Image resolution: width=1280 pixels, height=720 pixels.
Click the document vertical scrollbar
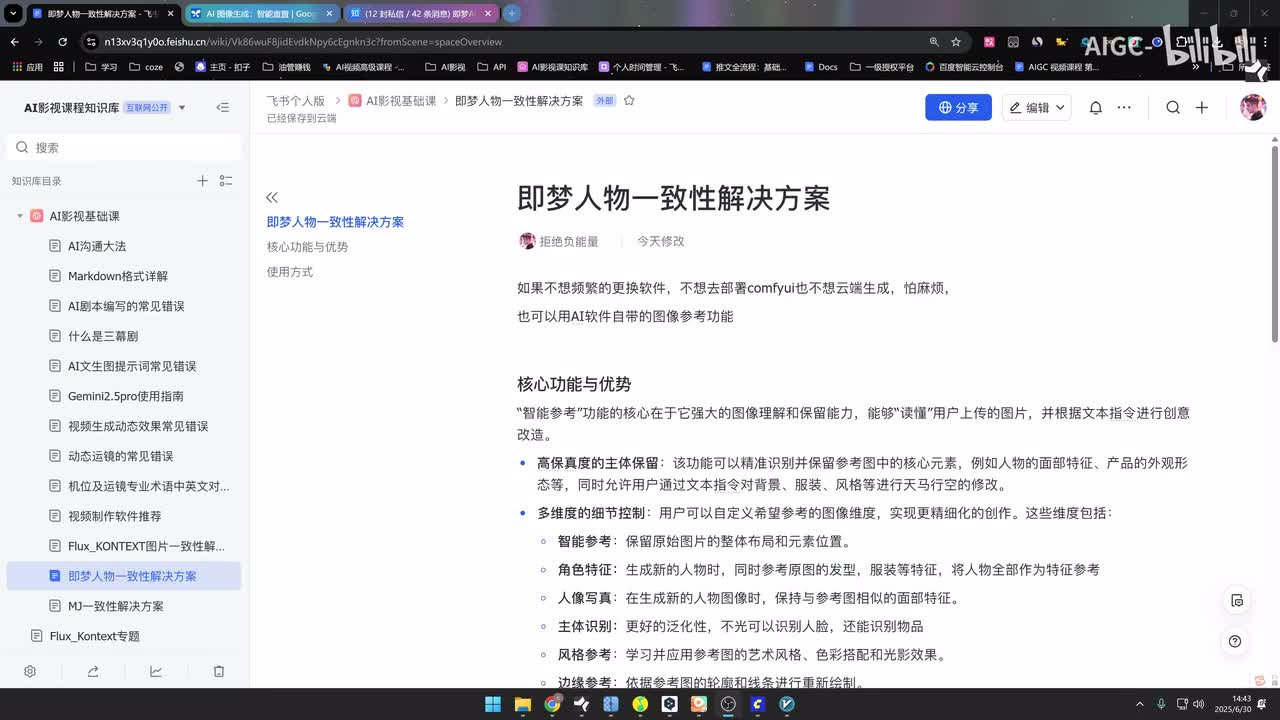pyautogui.click(x=1275, y=244)
